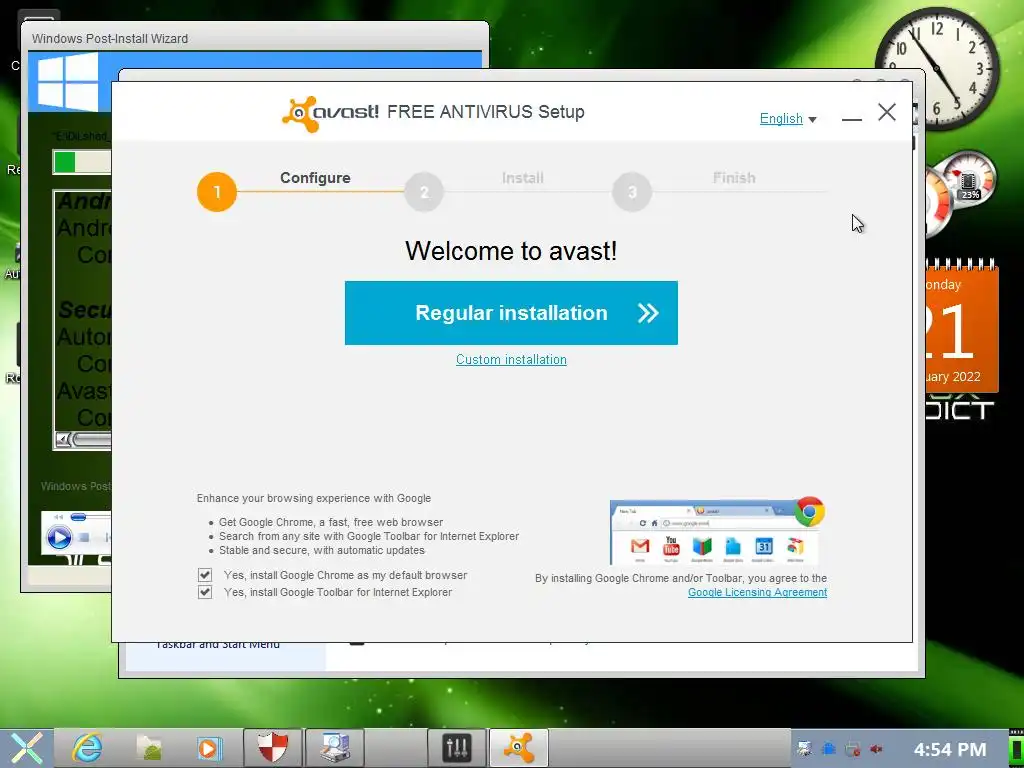
Task: Switch to the avast taskbar item
Action: tap(519, 748)
